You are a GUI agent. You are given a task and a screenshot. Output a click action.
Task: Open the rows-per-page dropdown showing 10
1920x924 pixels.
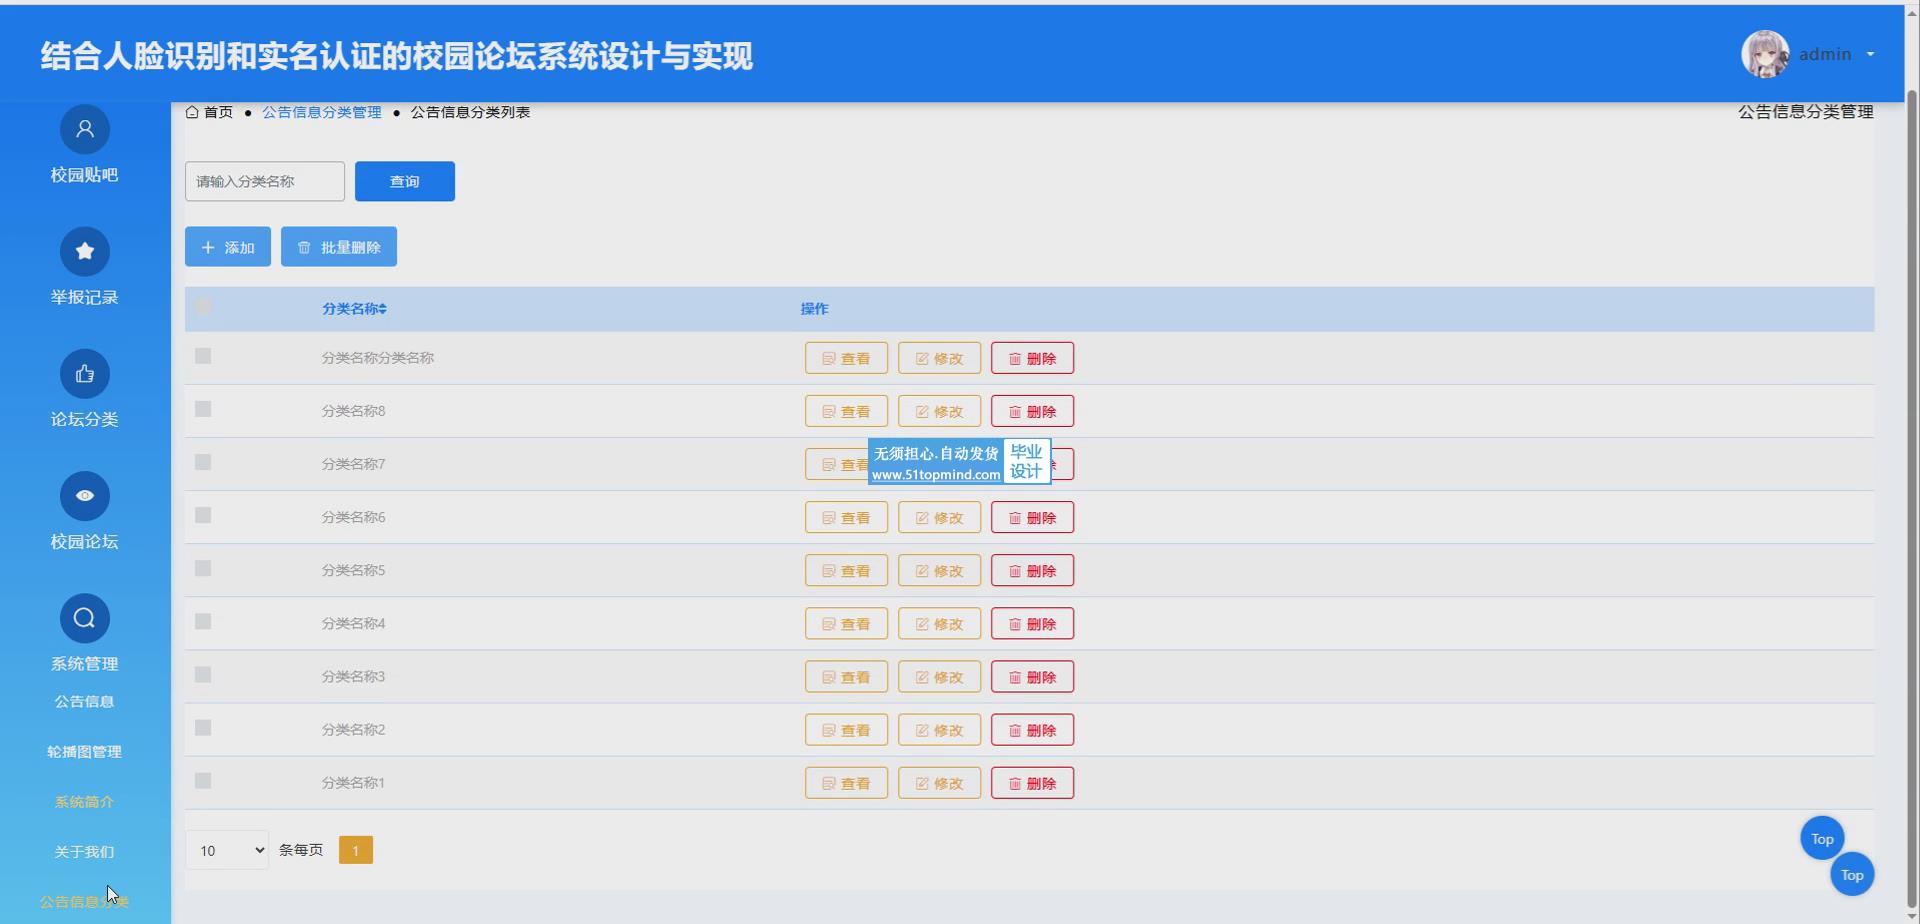pyautogui.click(x=227, y=850)
